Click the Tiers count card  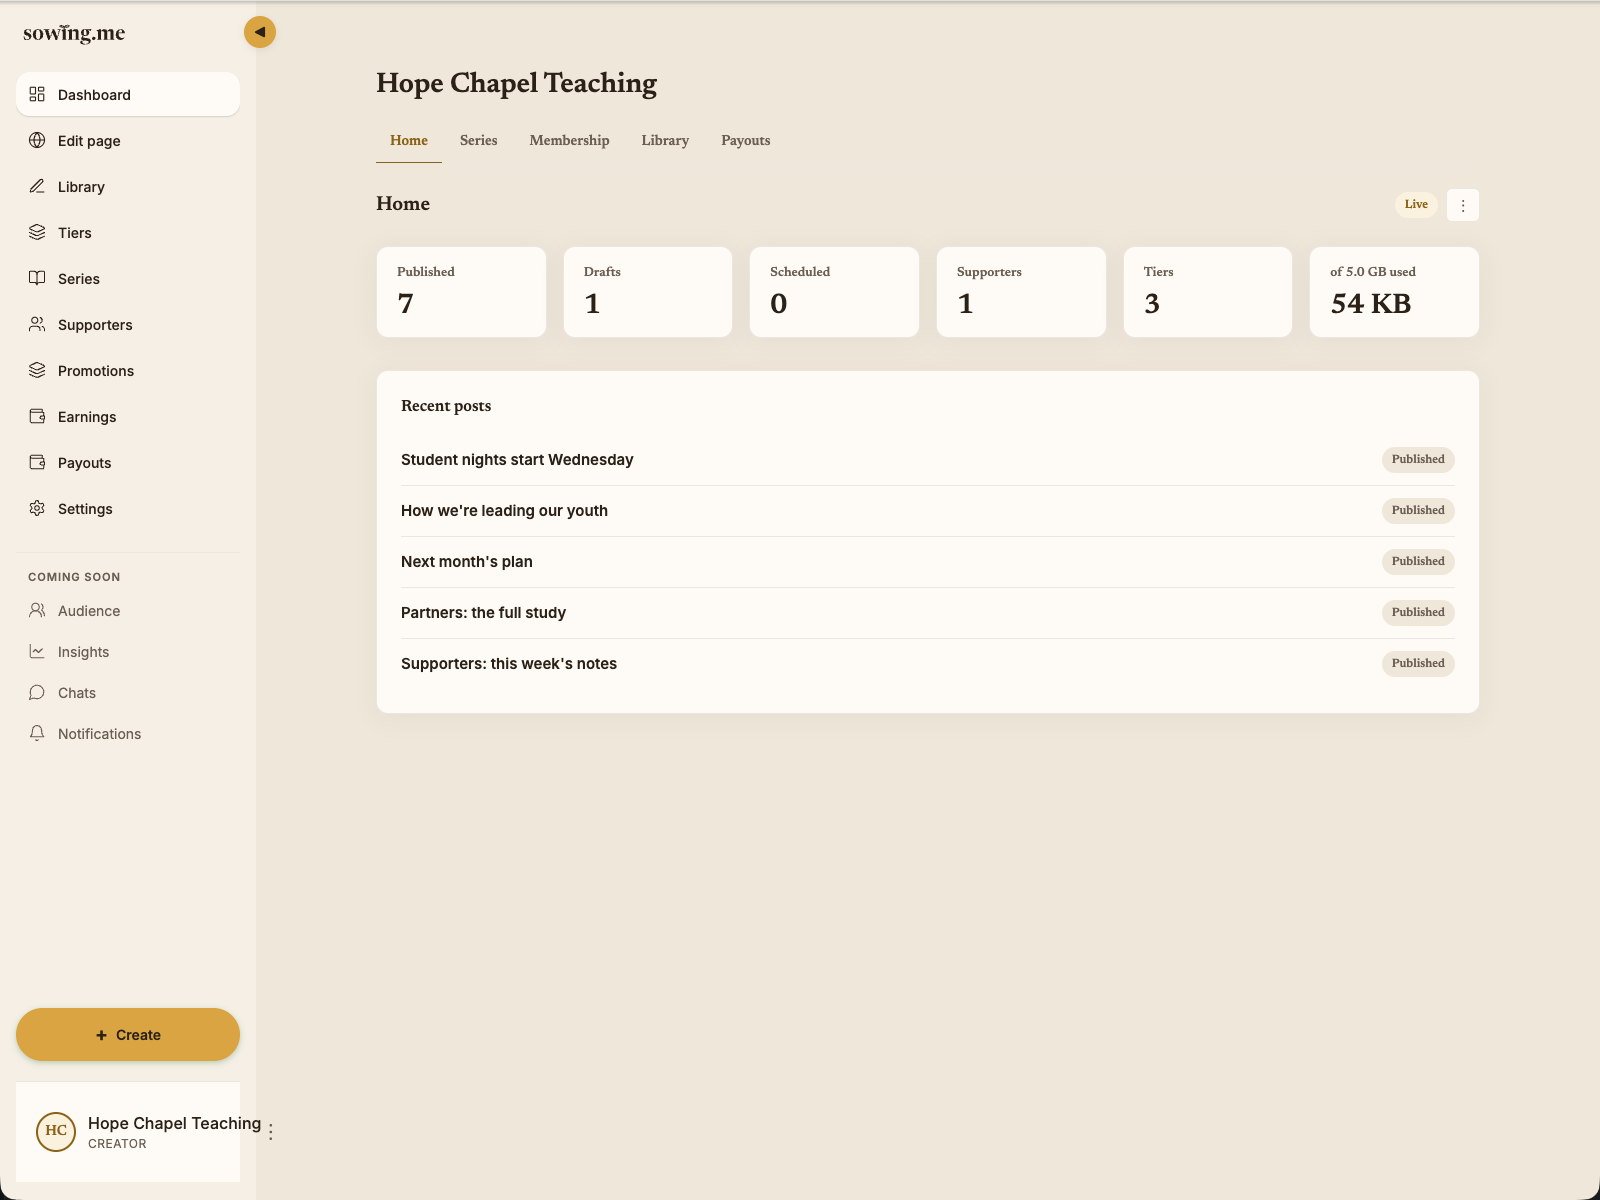pos(1208,292)
